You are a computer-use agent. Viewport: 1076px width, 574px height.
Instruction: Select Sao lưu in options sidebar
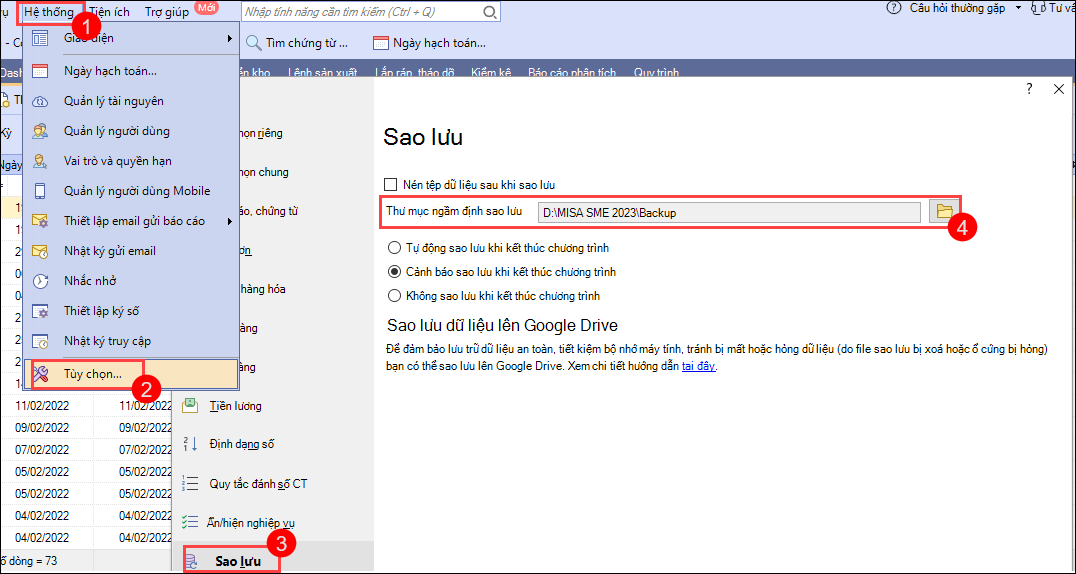tap(237, 561)
